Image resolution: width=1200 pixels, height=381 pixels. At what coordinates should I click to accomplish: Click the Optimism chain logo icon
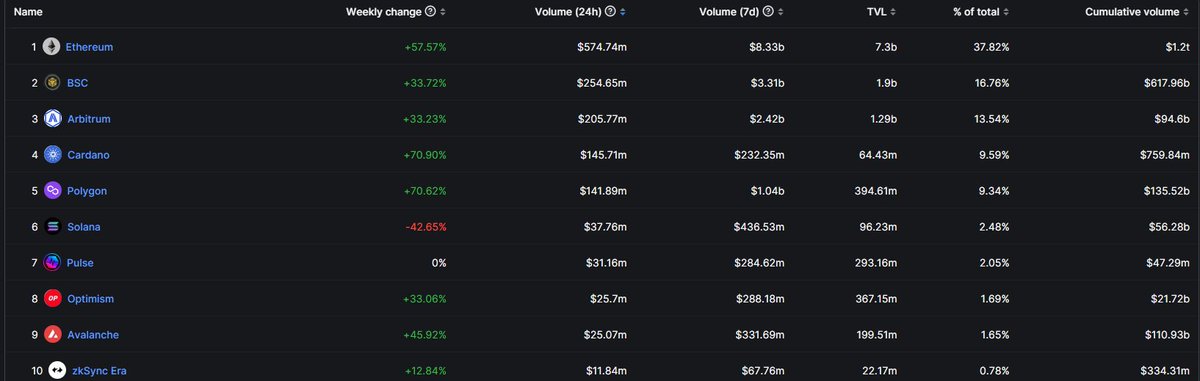coord(51,299)
